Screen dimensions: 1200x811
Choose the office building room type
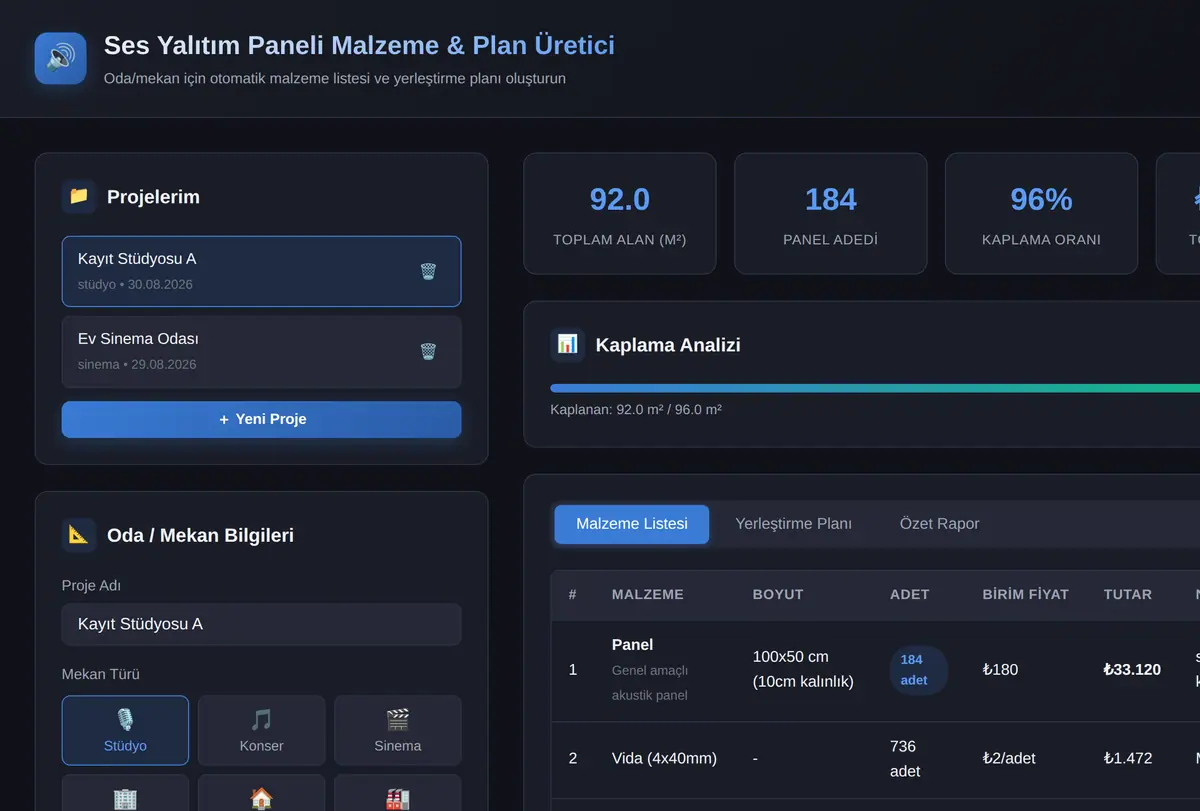(125, 793)
